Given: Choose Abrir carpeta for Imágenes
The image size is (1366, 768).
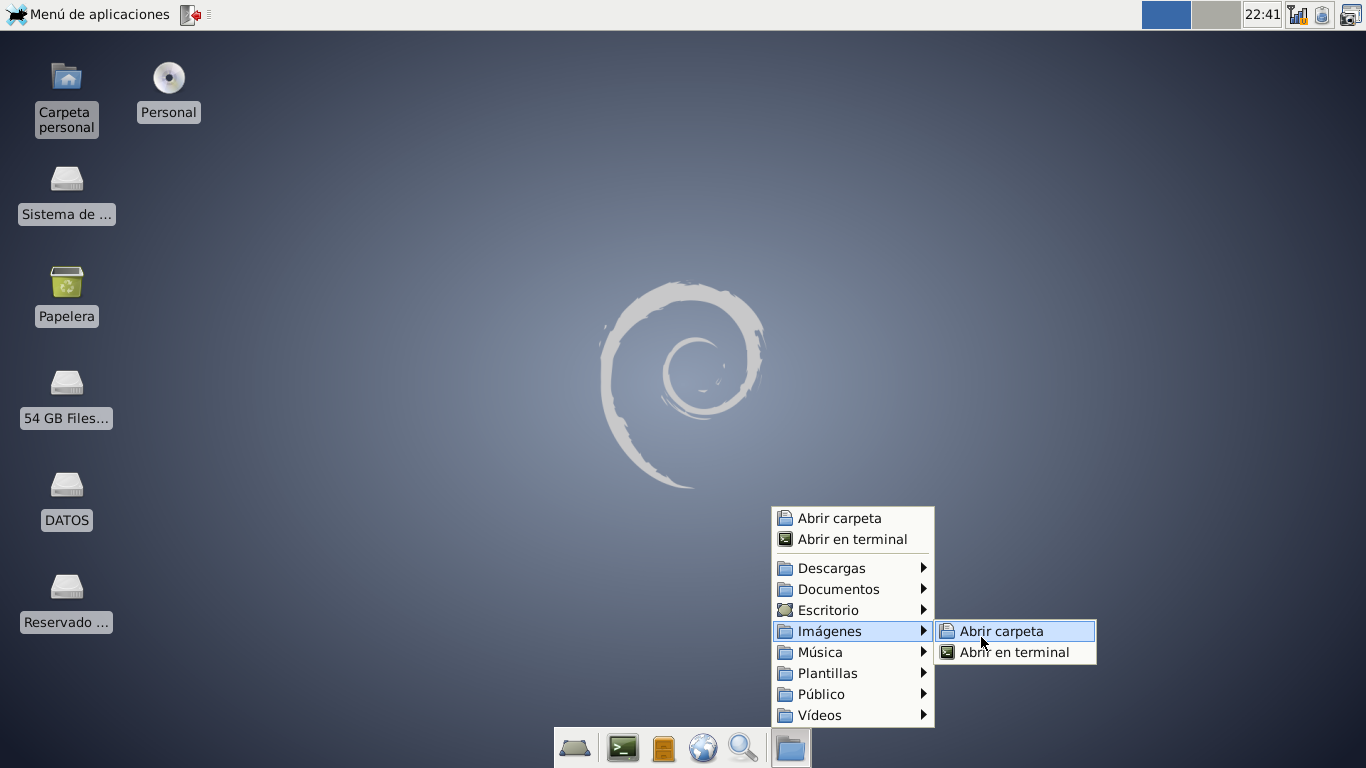Looking at the screenshot, I should click(1000, 631).
